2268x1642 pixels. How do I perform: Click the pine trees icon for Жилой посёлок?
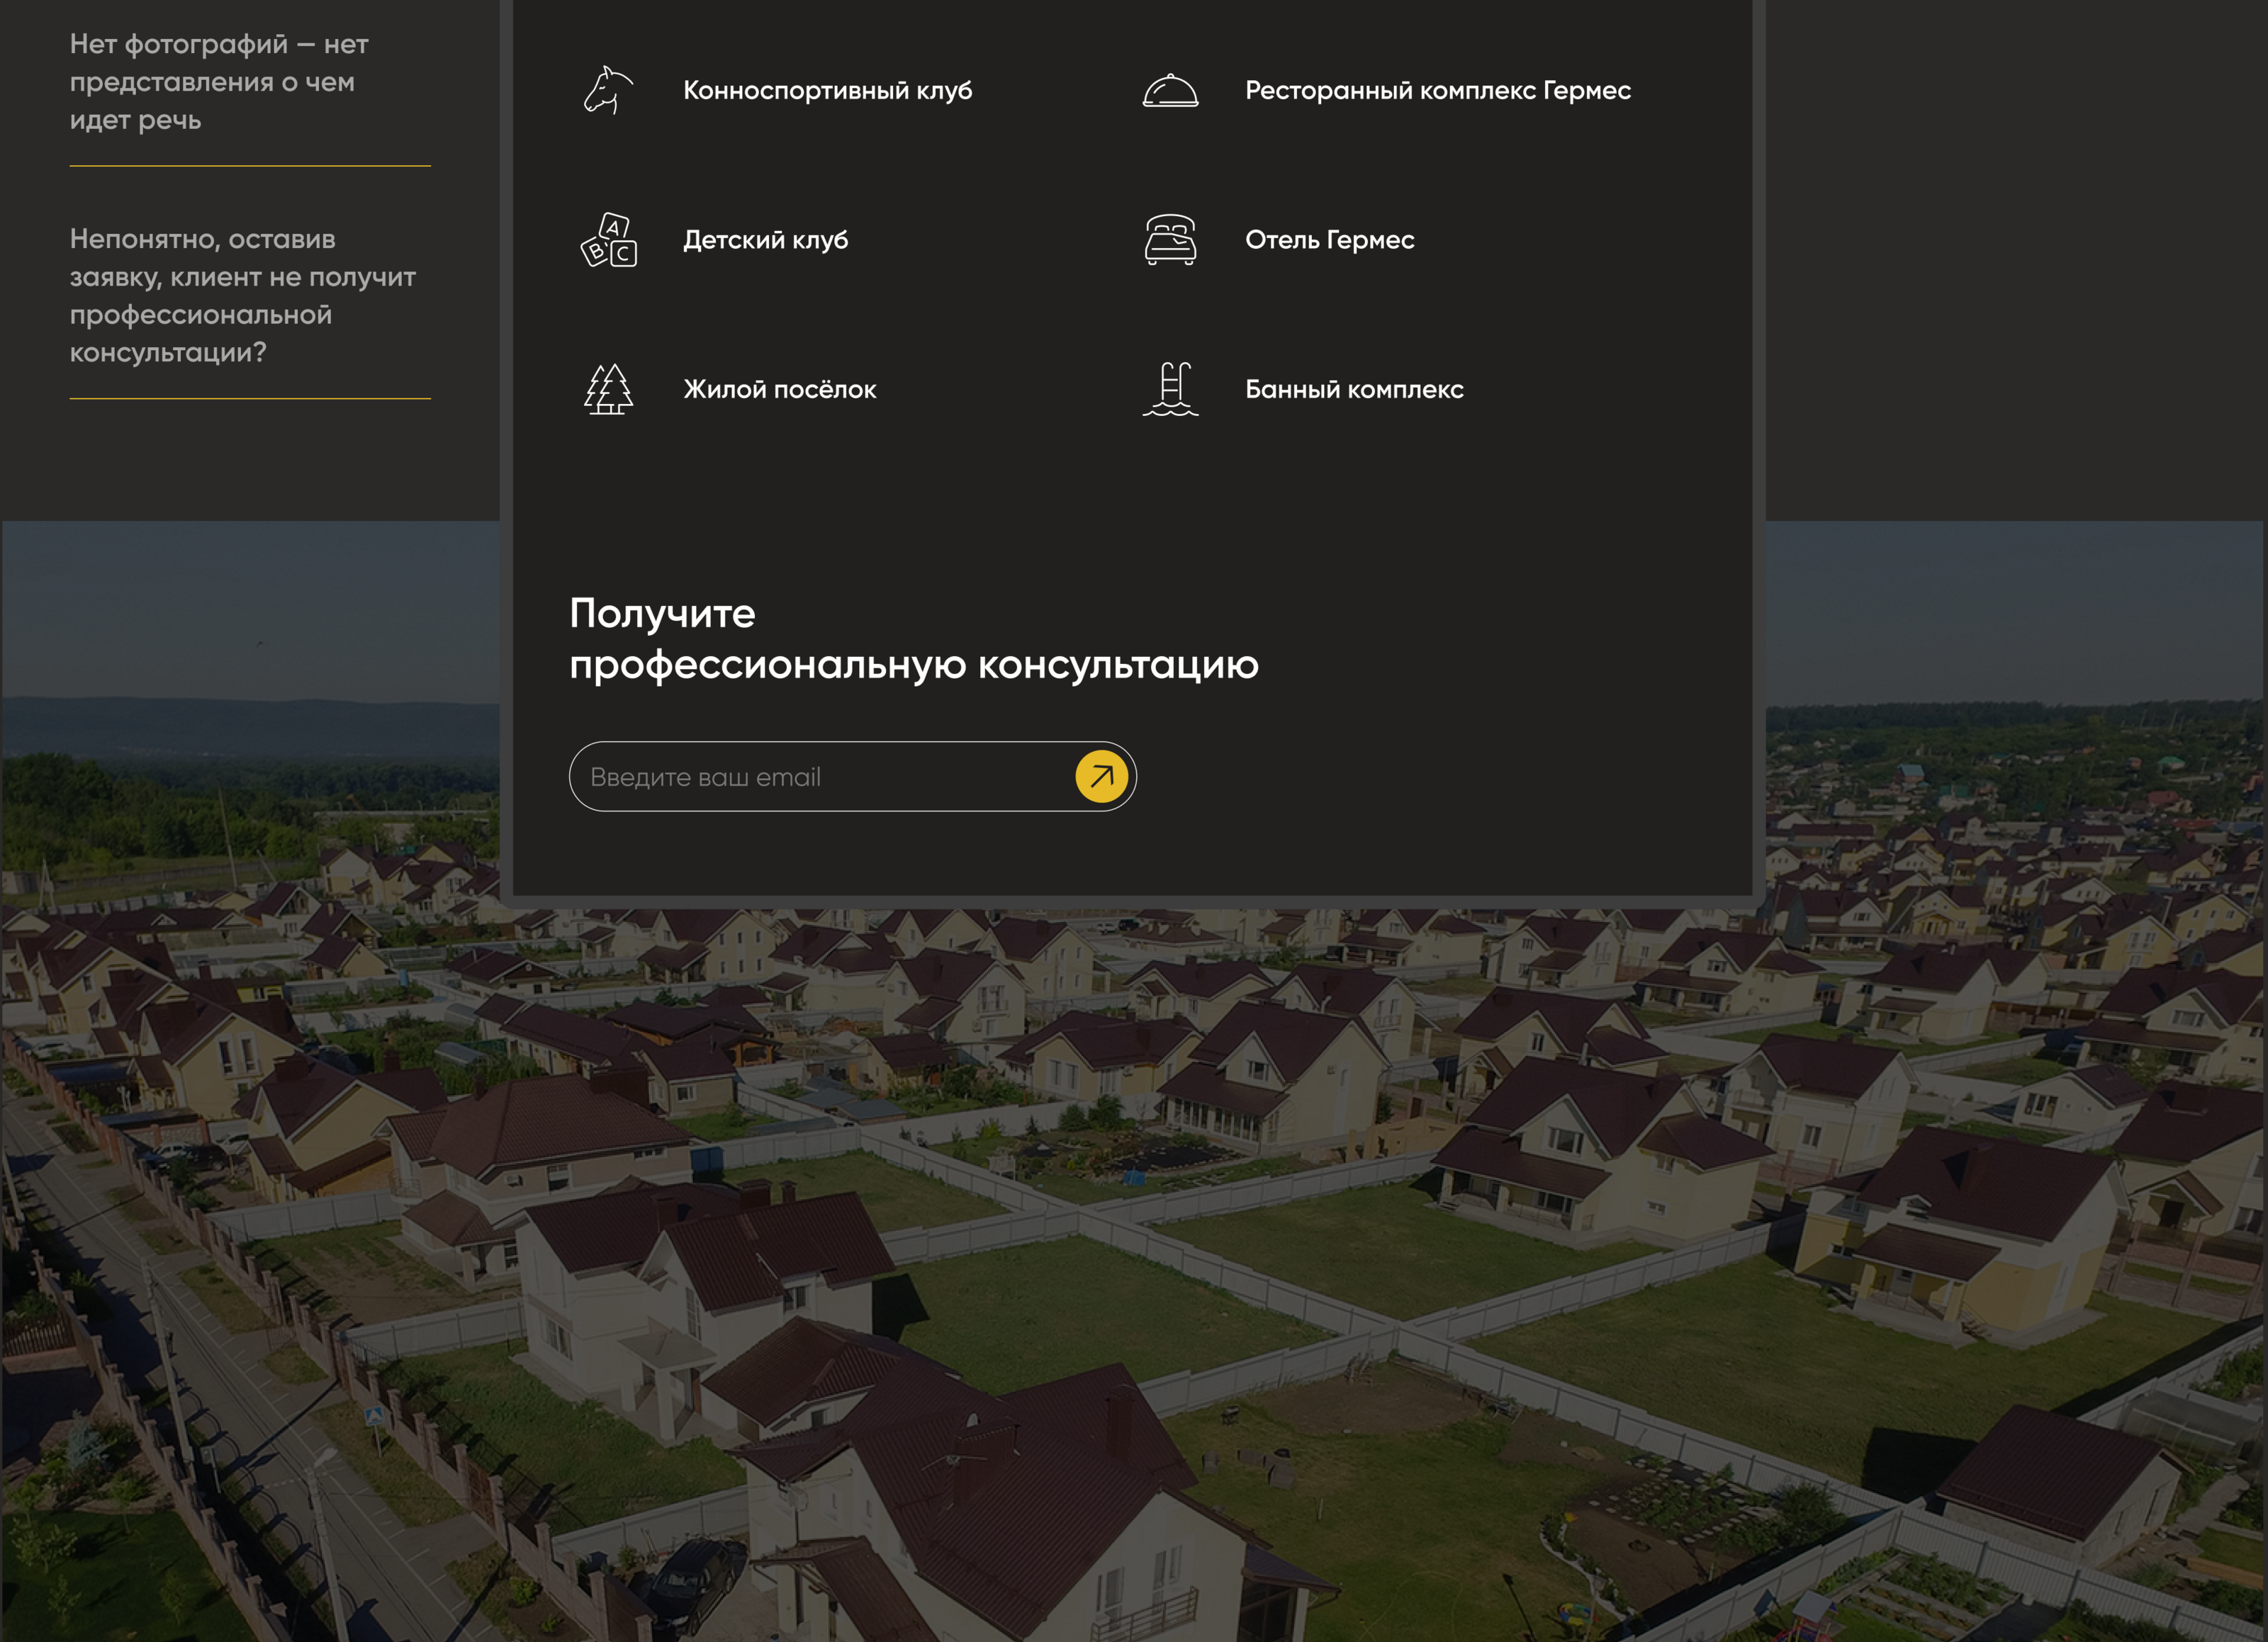pyautogui.click(x=608, y=389)
